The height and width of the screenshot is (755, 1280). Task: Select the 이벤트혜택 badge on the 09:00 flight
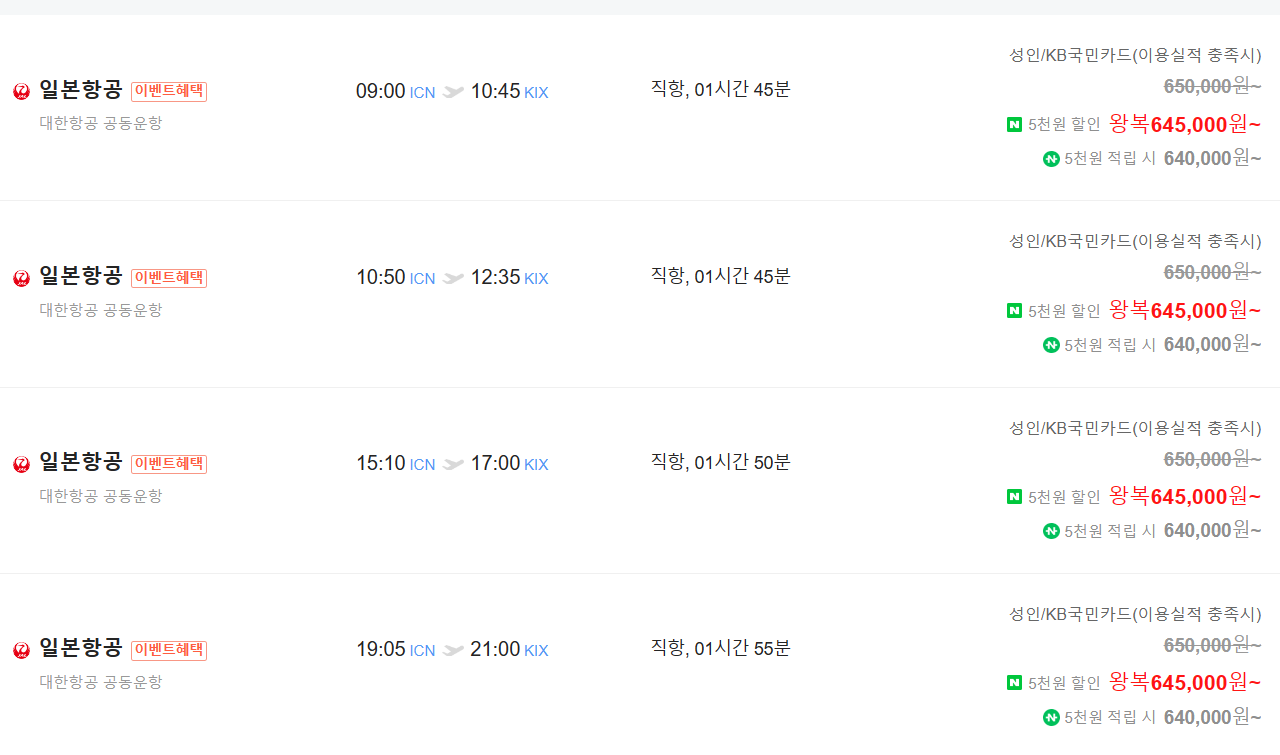pos(168,90)
